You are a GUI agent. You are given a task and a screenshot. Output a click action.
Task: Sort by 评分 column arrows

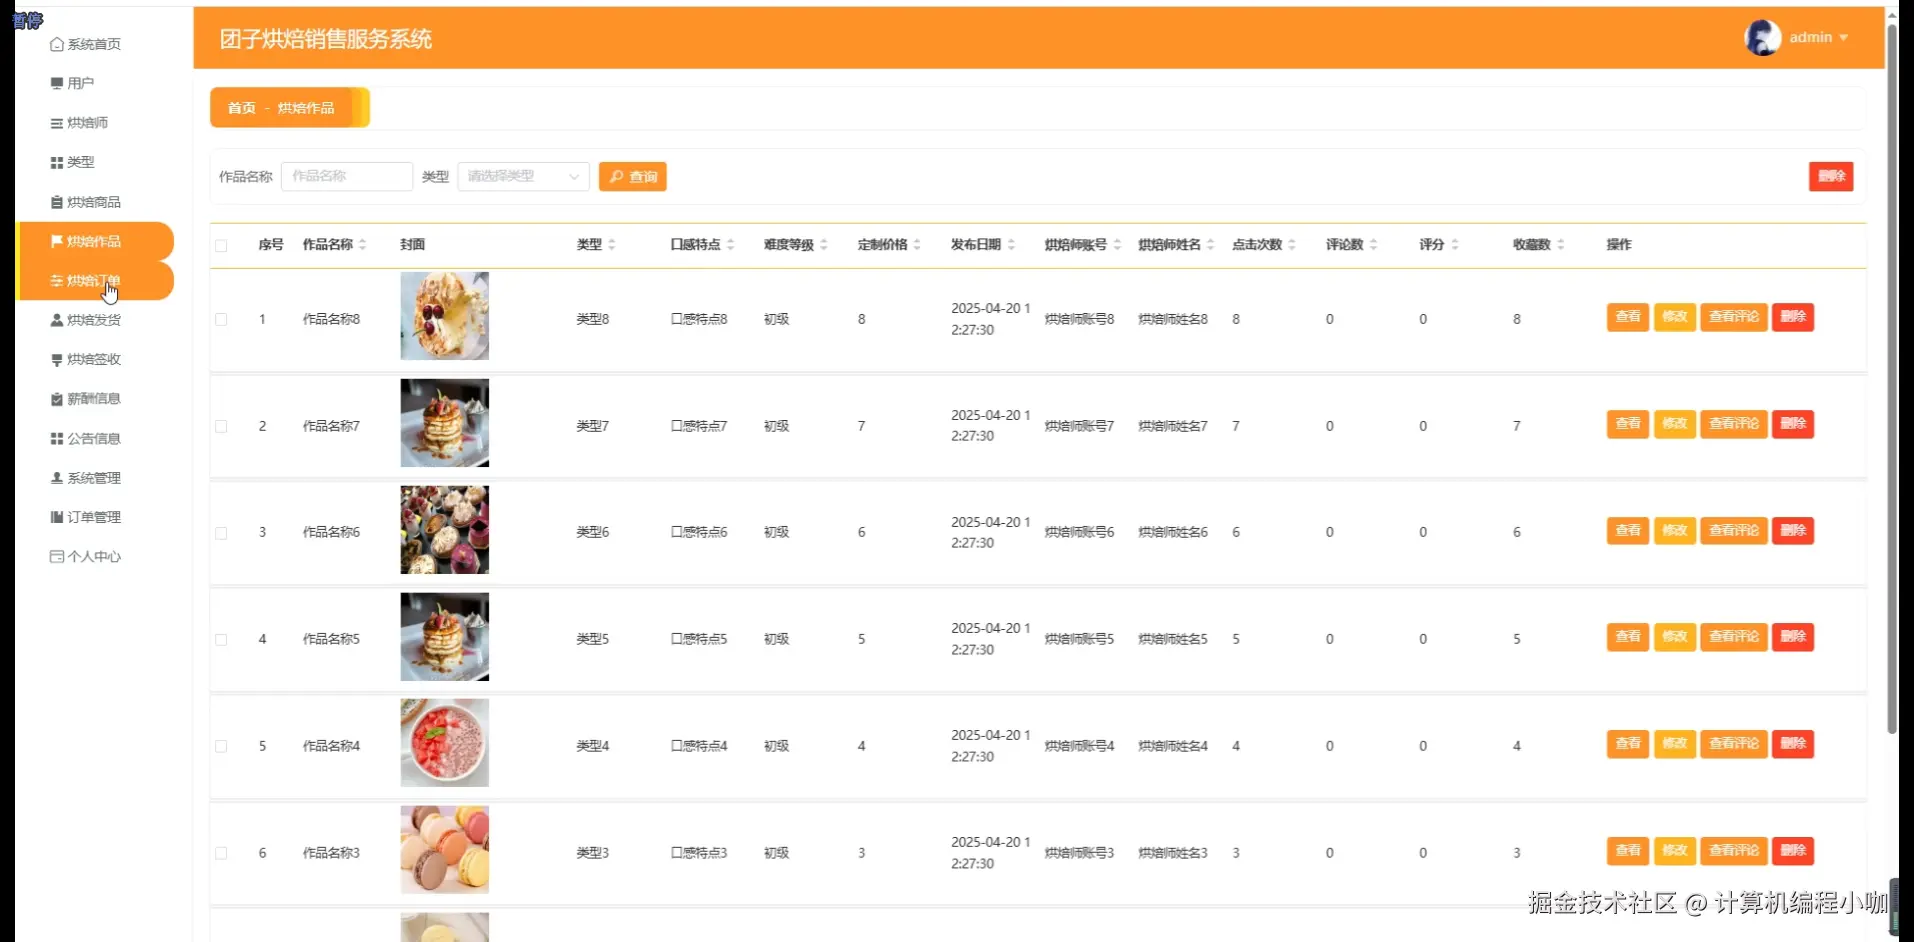coord(1455,245)
